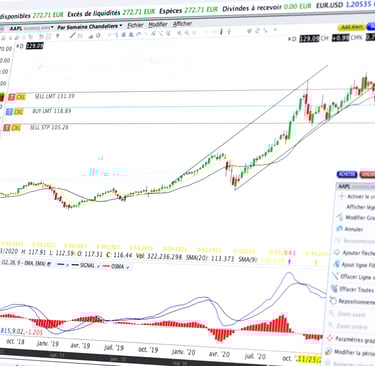Screen dimensions: 375x366
Task: Toggle the OSMA line visibility checkmark
Action: pos(128,267)
